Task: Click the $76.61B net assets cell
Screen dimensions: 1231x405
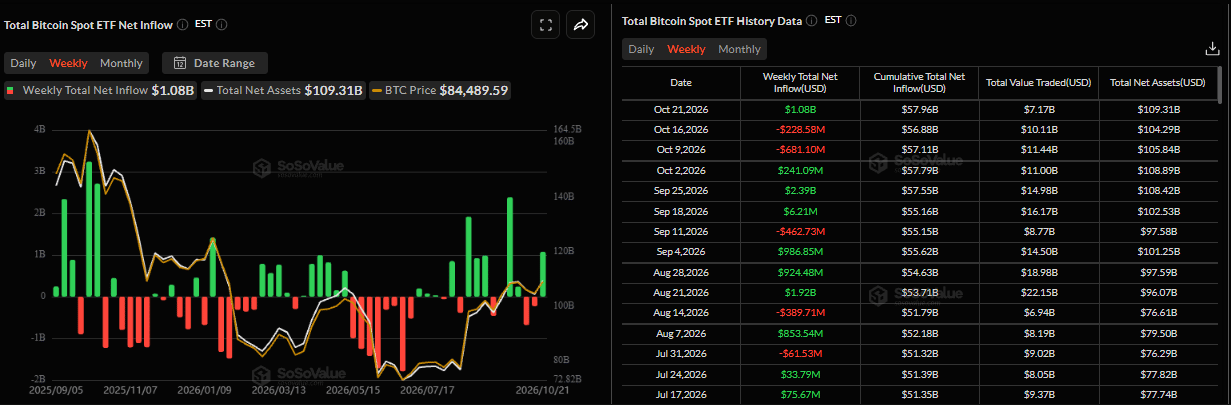Action: (x=1158, y=312)
